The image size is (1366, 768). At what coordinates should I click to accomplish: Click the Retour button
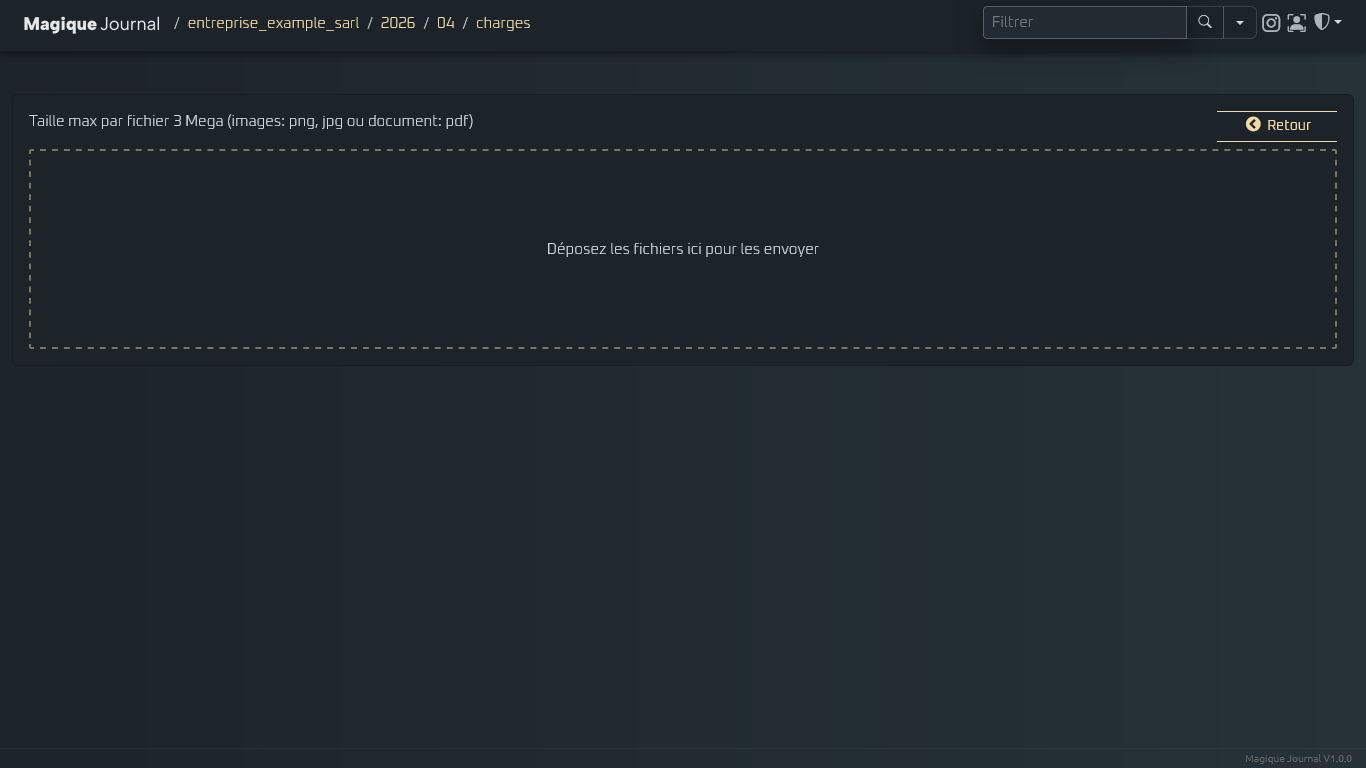[1277, 126]
